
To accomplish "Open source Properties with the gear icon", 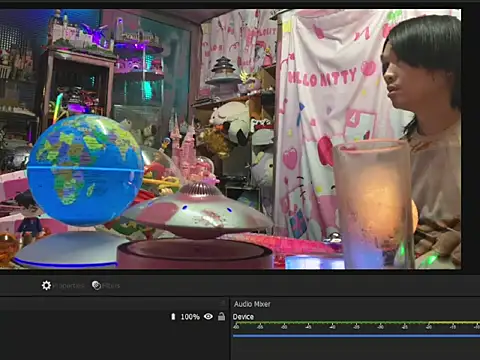I will [63, 286].
